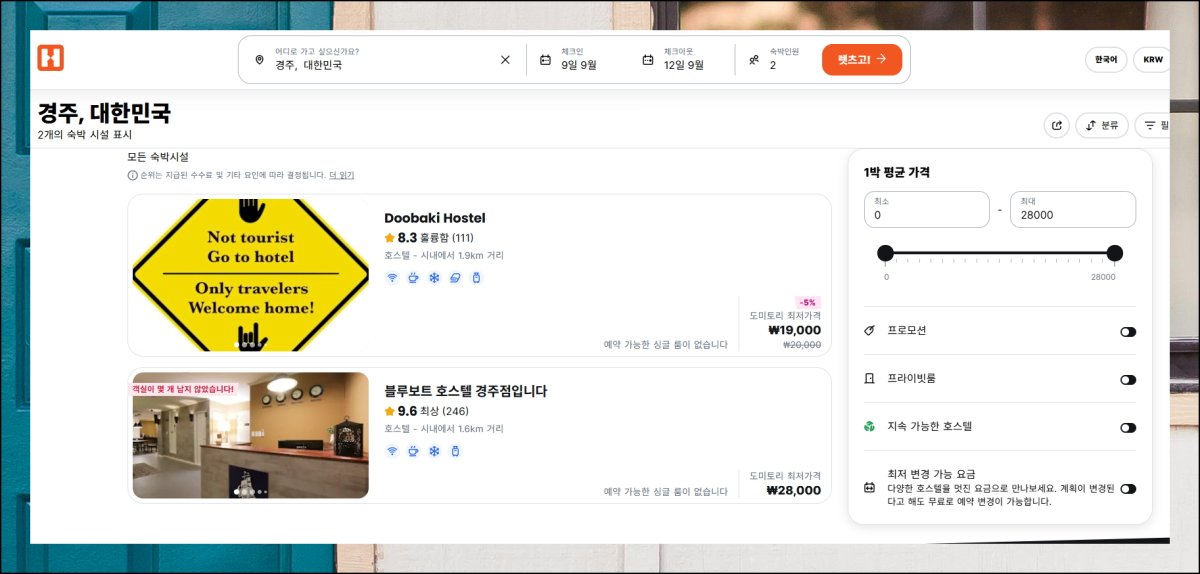
Task: Open the KRW currency selector
Action: 1153,60
